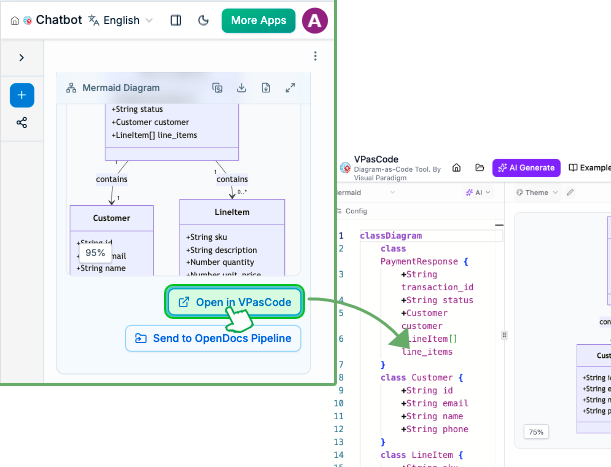611x467 pixels.
Task: Click the home icon beside Chatbot
Action: click(14, 21)
